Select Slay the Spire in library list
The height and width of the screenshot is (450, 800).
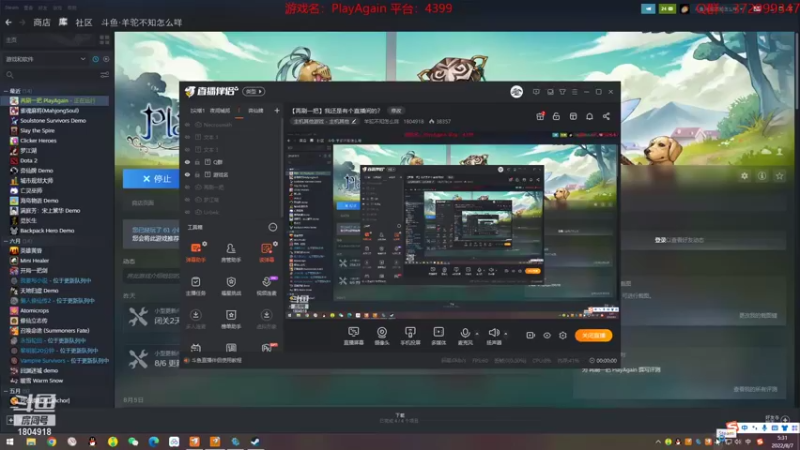37,131
